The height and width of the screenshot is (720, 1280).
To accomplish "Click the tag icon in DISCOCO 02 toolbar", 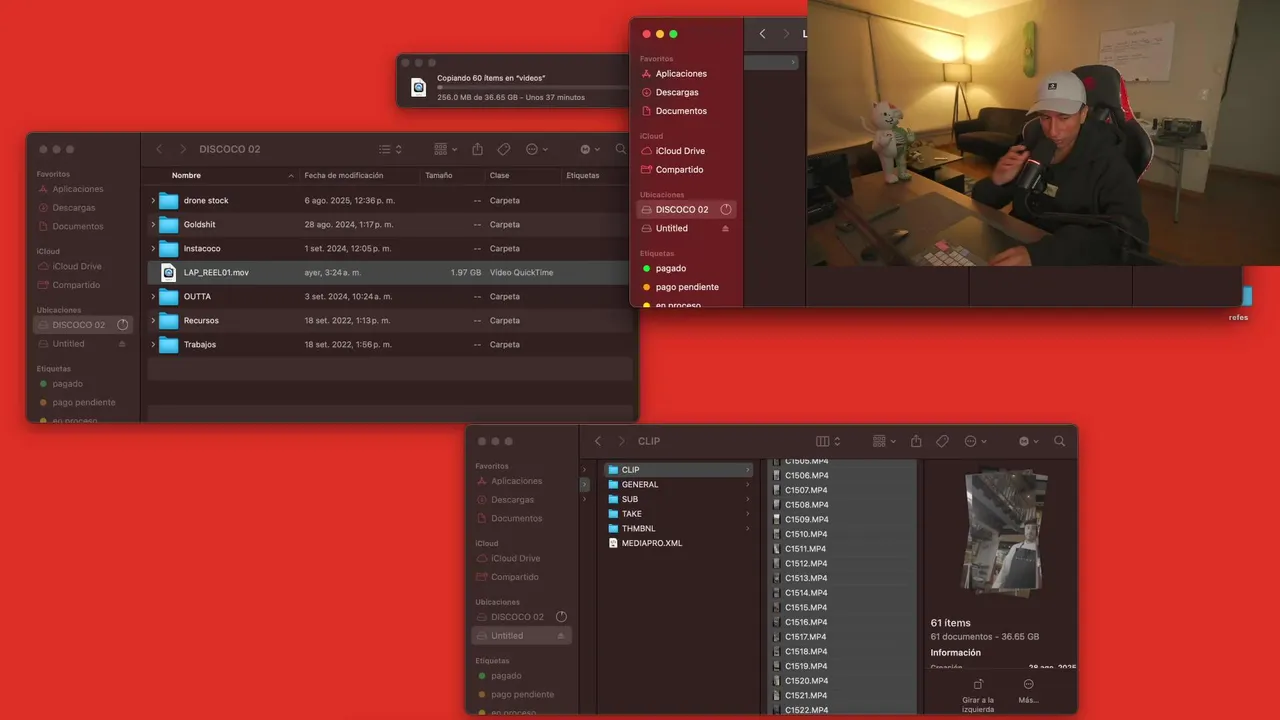I will [x=503, y=149].
